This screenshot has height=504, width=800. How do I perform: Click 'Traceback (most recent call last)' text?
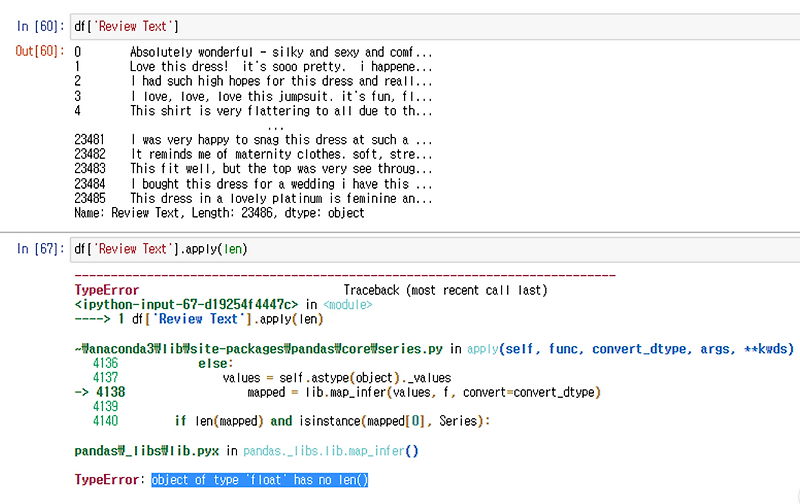click(445, 290)
